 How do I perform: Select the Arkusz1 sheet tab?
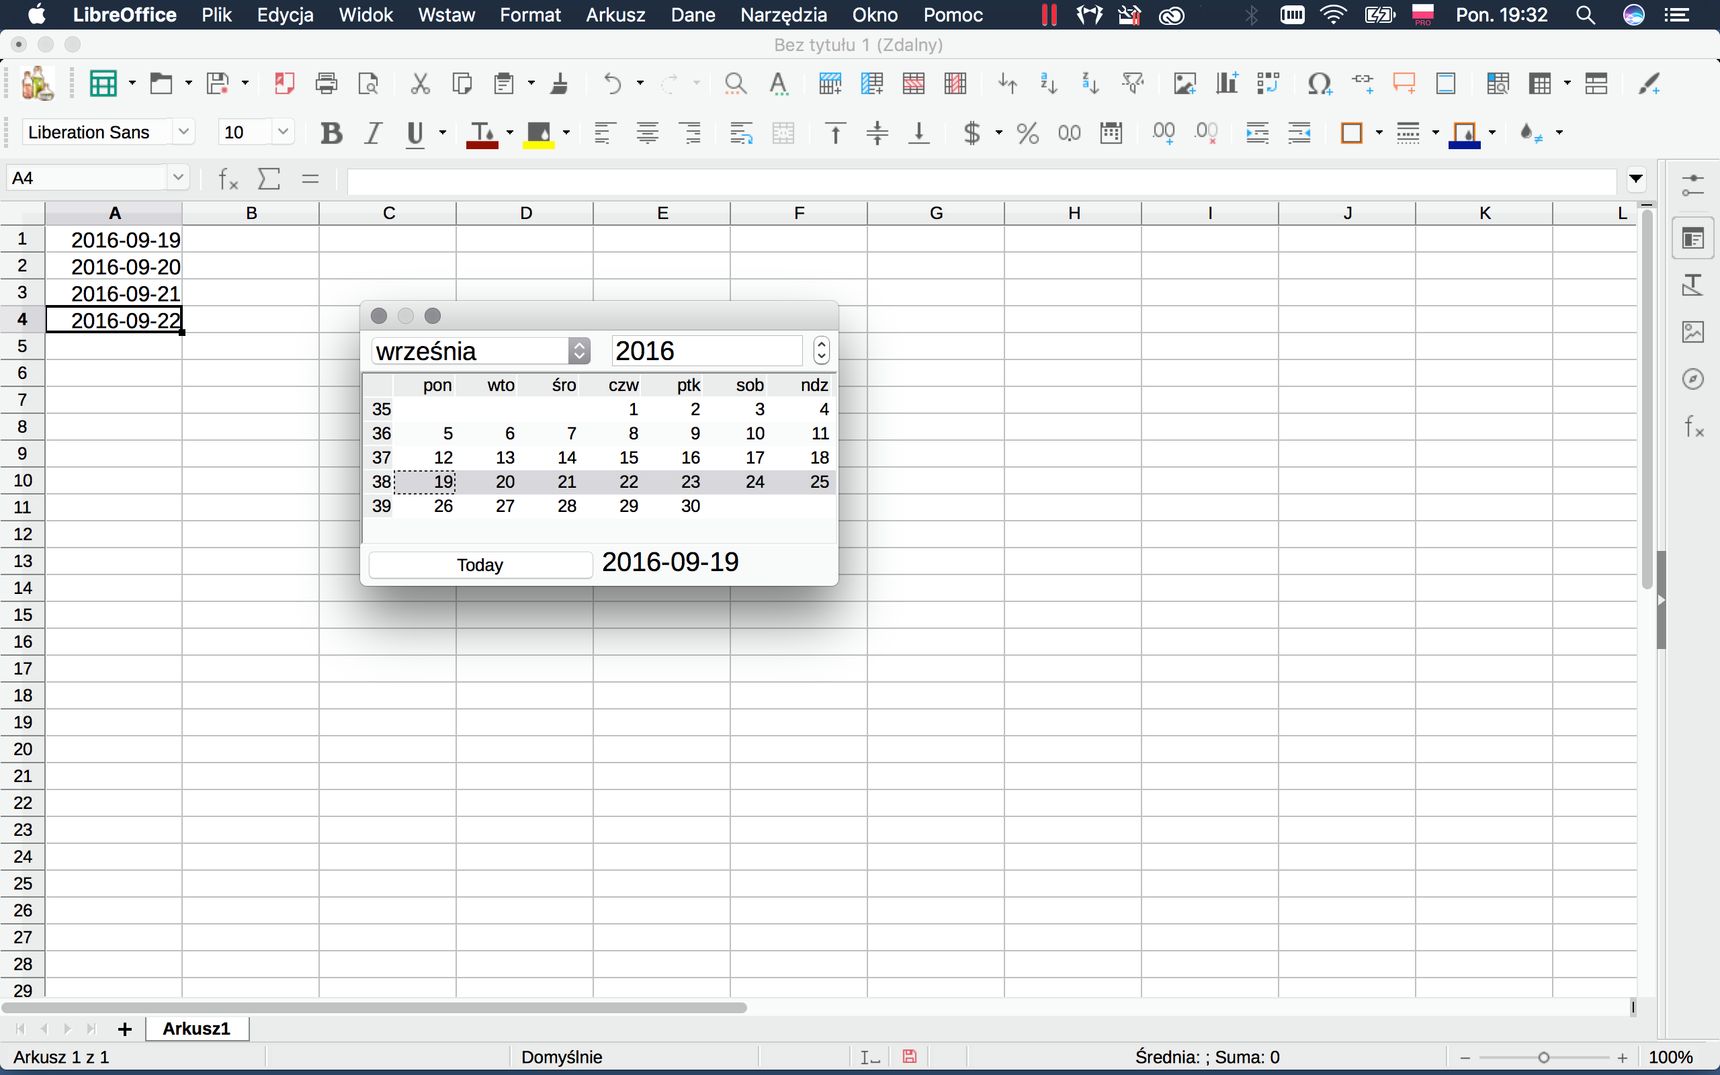click(x=197, y=1028)
